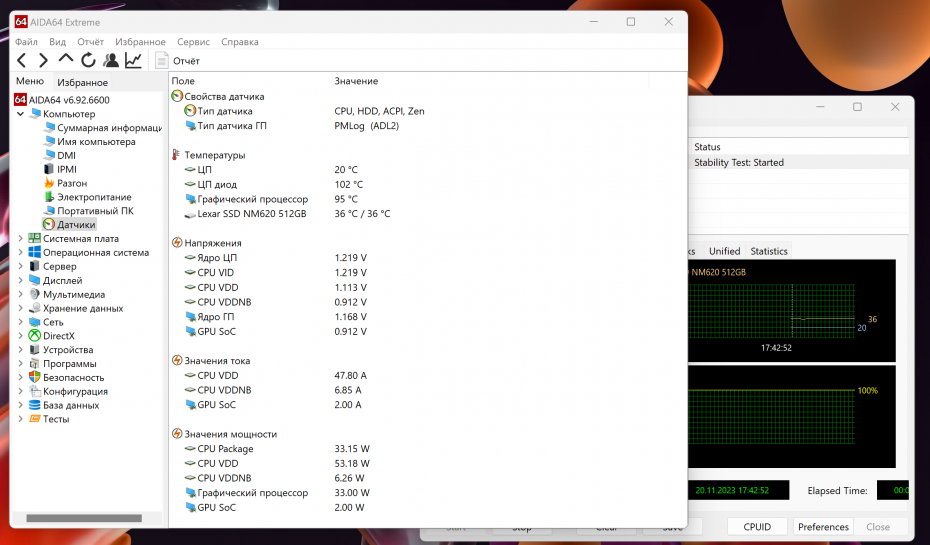
Task: Open the Файл menu
Action: [26, 42]
